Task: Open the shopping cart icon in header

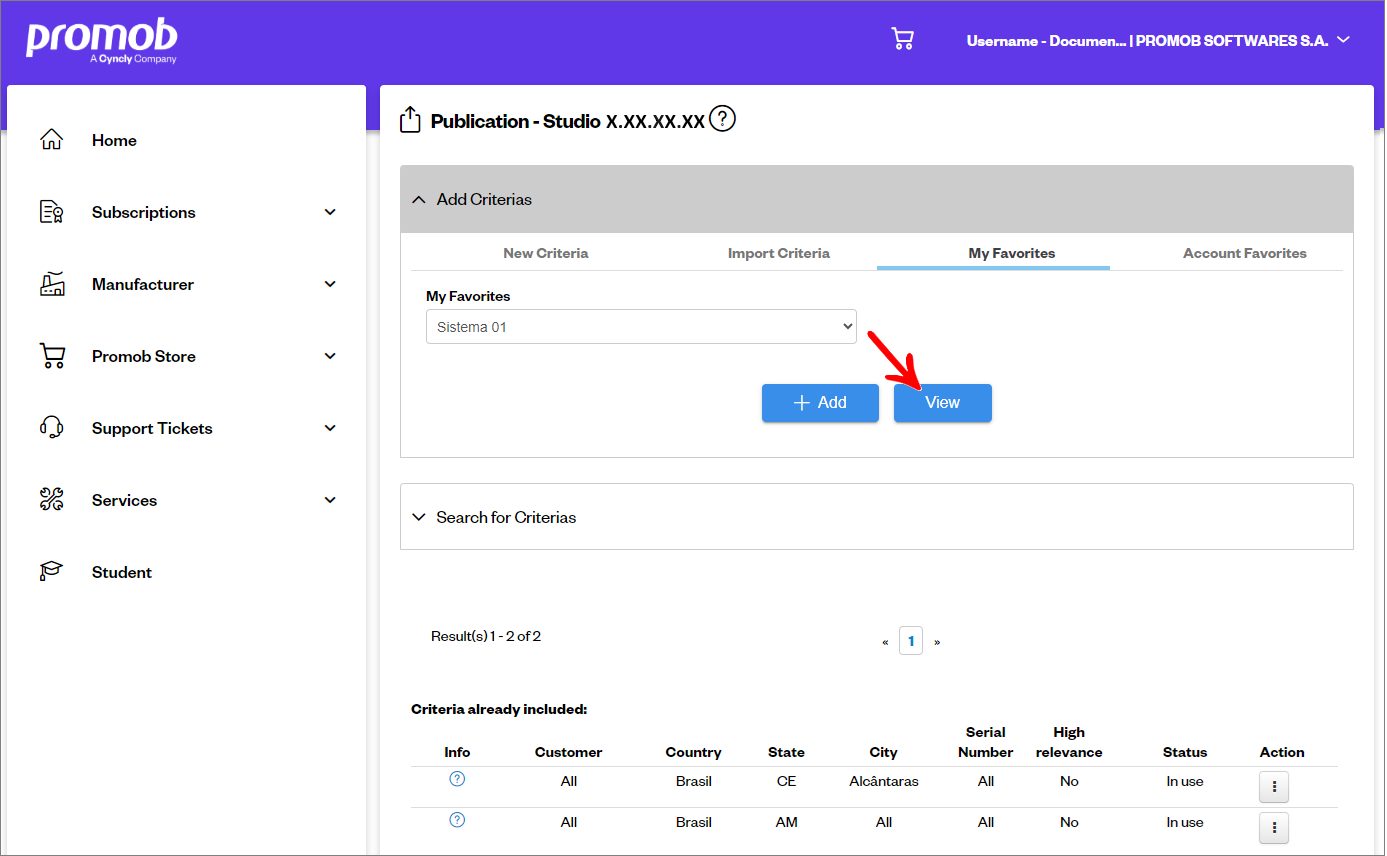Action: pos(902,40)
